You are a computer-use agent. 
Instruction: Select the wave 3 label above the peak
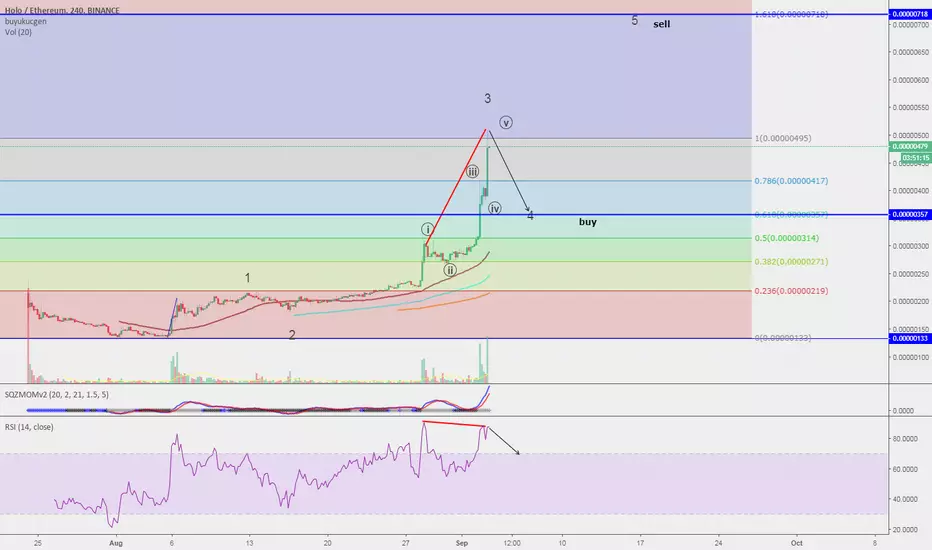487,99
